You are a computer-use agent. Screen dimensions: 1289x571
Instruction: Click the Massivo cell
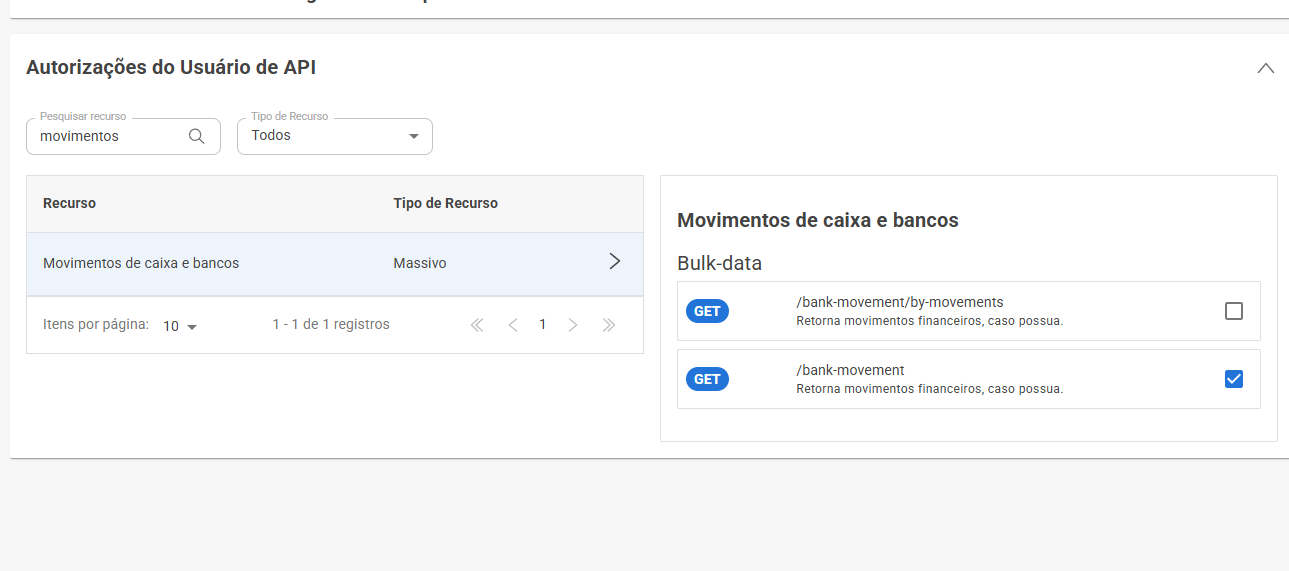point(420,264)
